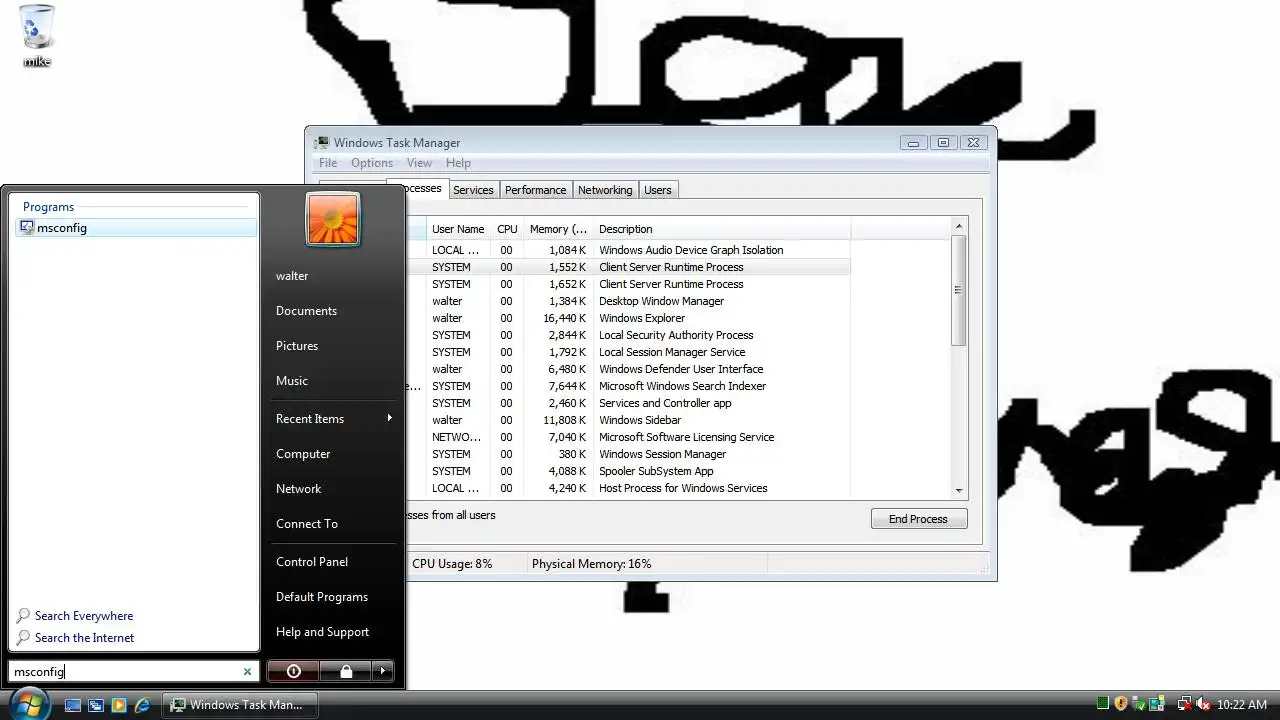
Task: Expand the Recent Items submenu arrow
Action: click(389, 418)
